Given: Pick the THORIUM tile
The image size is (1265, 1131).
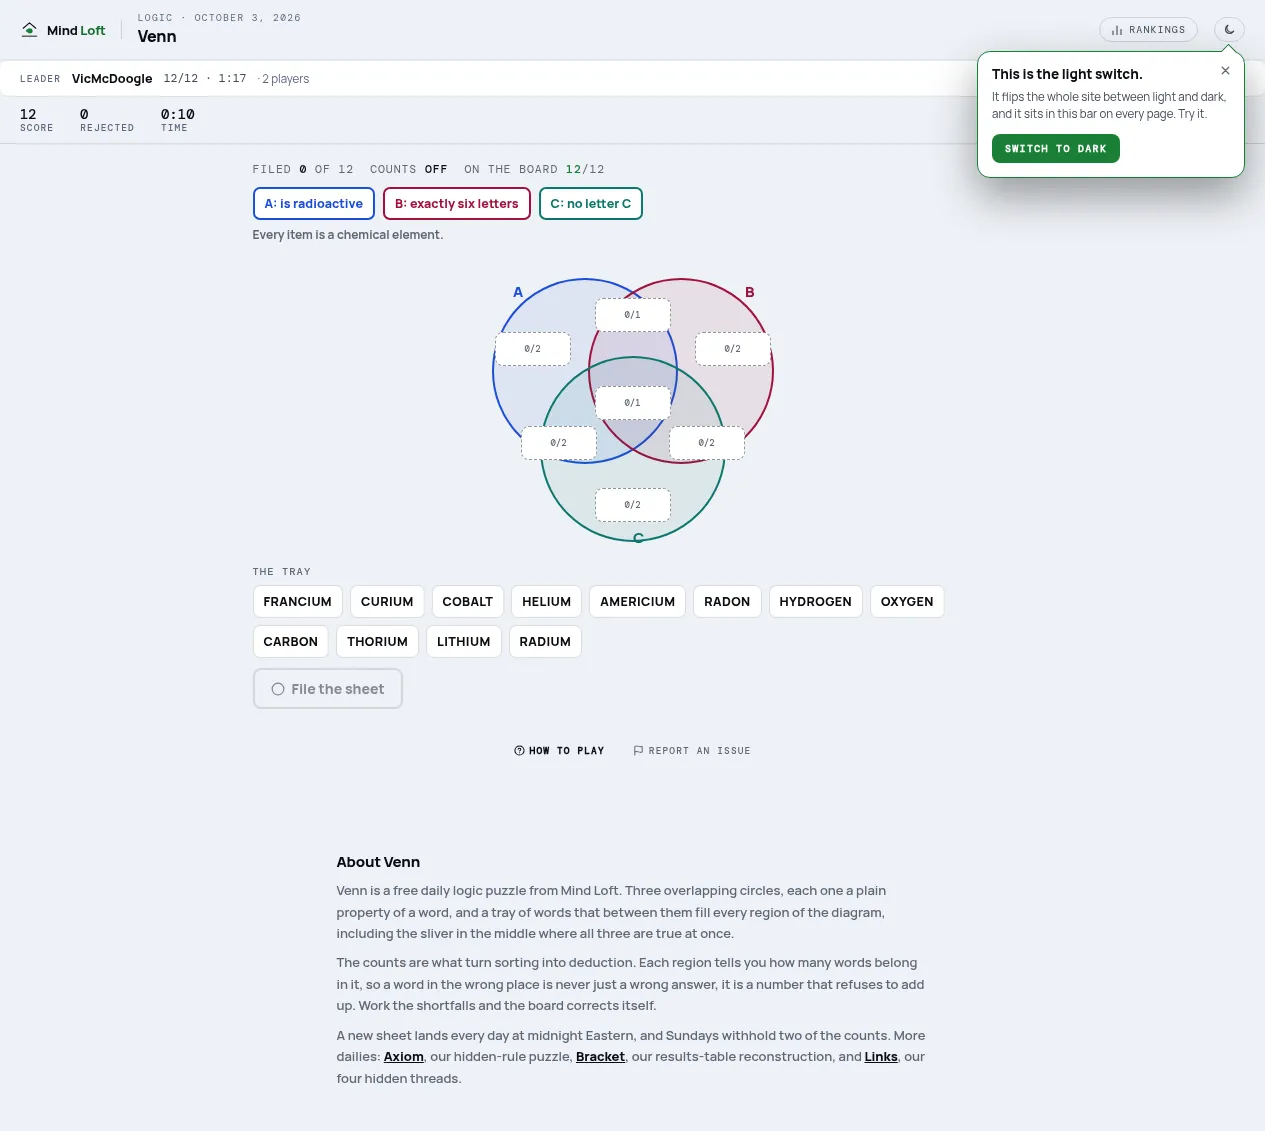Looking at the screenshot, I should 378,642.
